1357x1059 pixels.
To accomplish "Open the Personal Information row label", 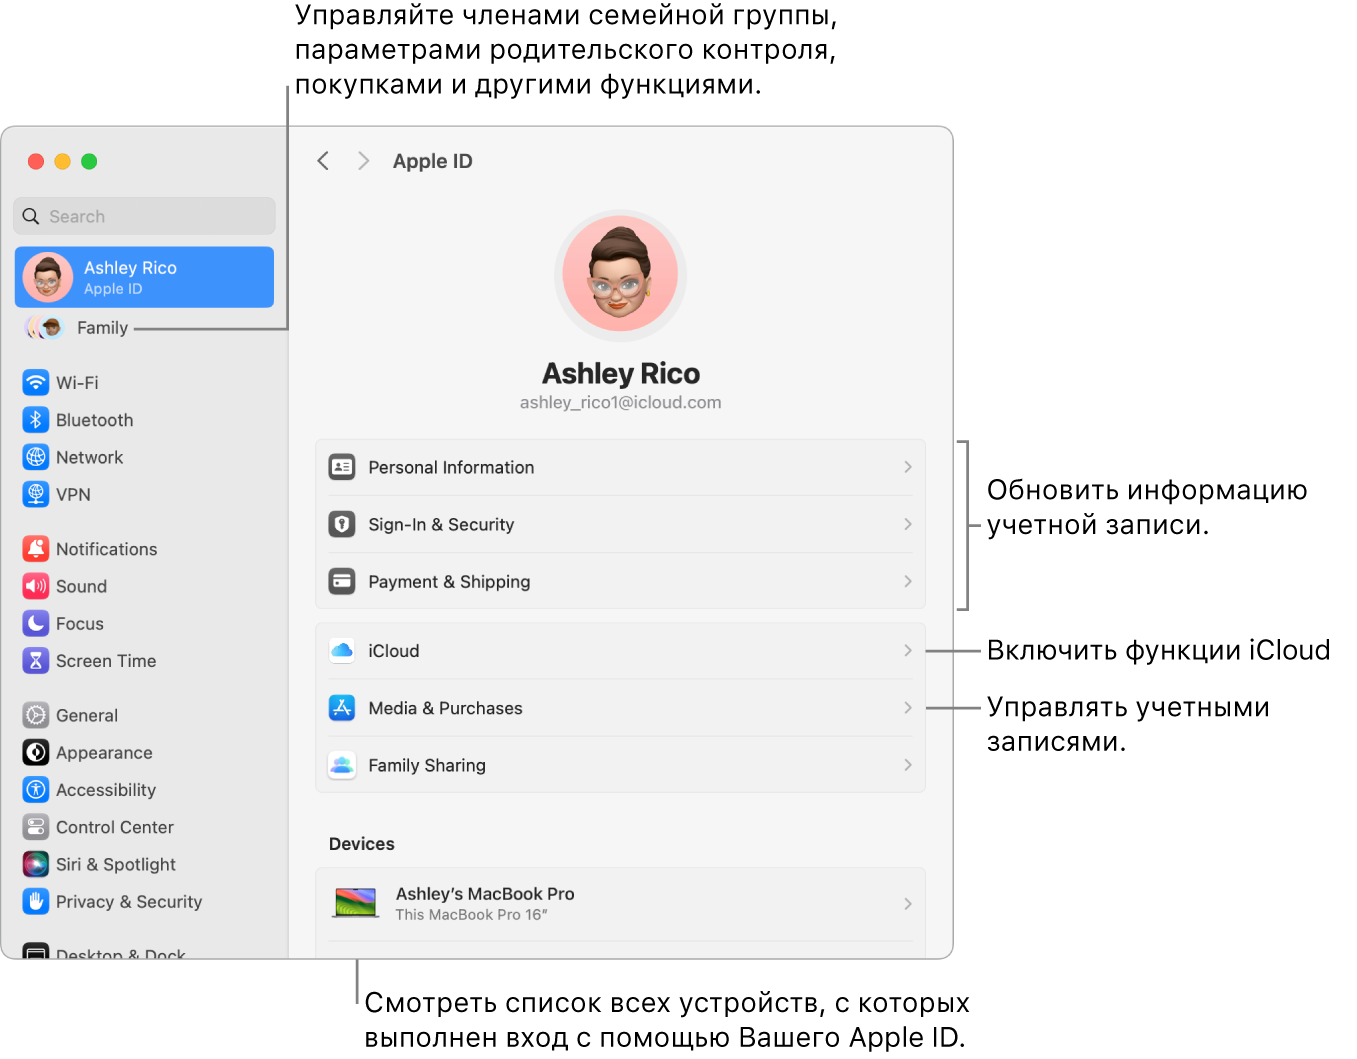I will tap(451, 467).
